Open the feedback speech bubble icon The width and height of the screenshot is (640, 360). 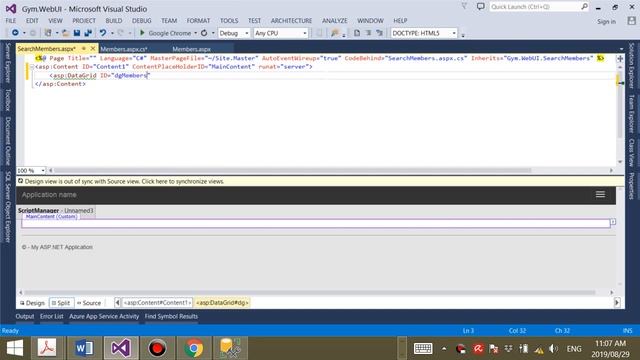(481, 7)
